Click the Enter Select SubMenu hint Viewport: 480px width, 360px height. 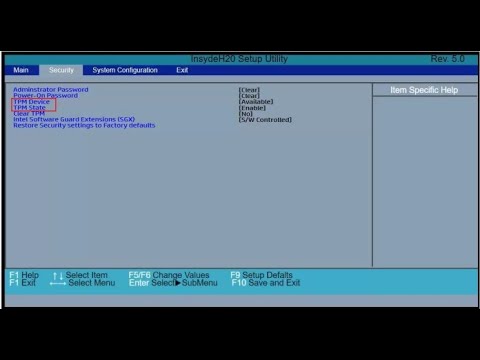click(173, 283)
